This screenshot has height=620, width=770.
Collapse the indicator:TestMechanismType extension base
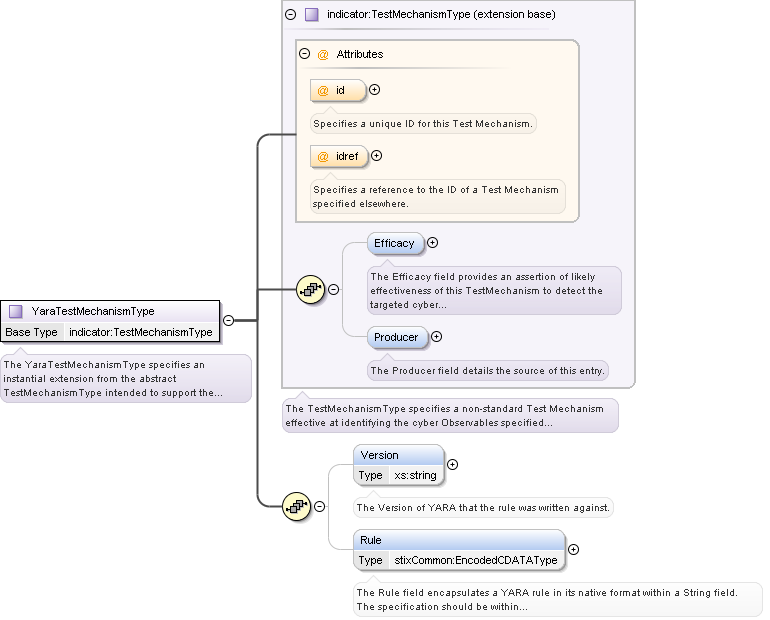pyautogui.click(x=291, y=14)
